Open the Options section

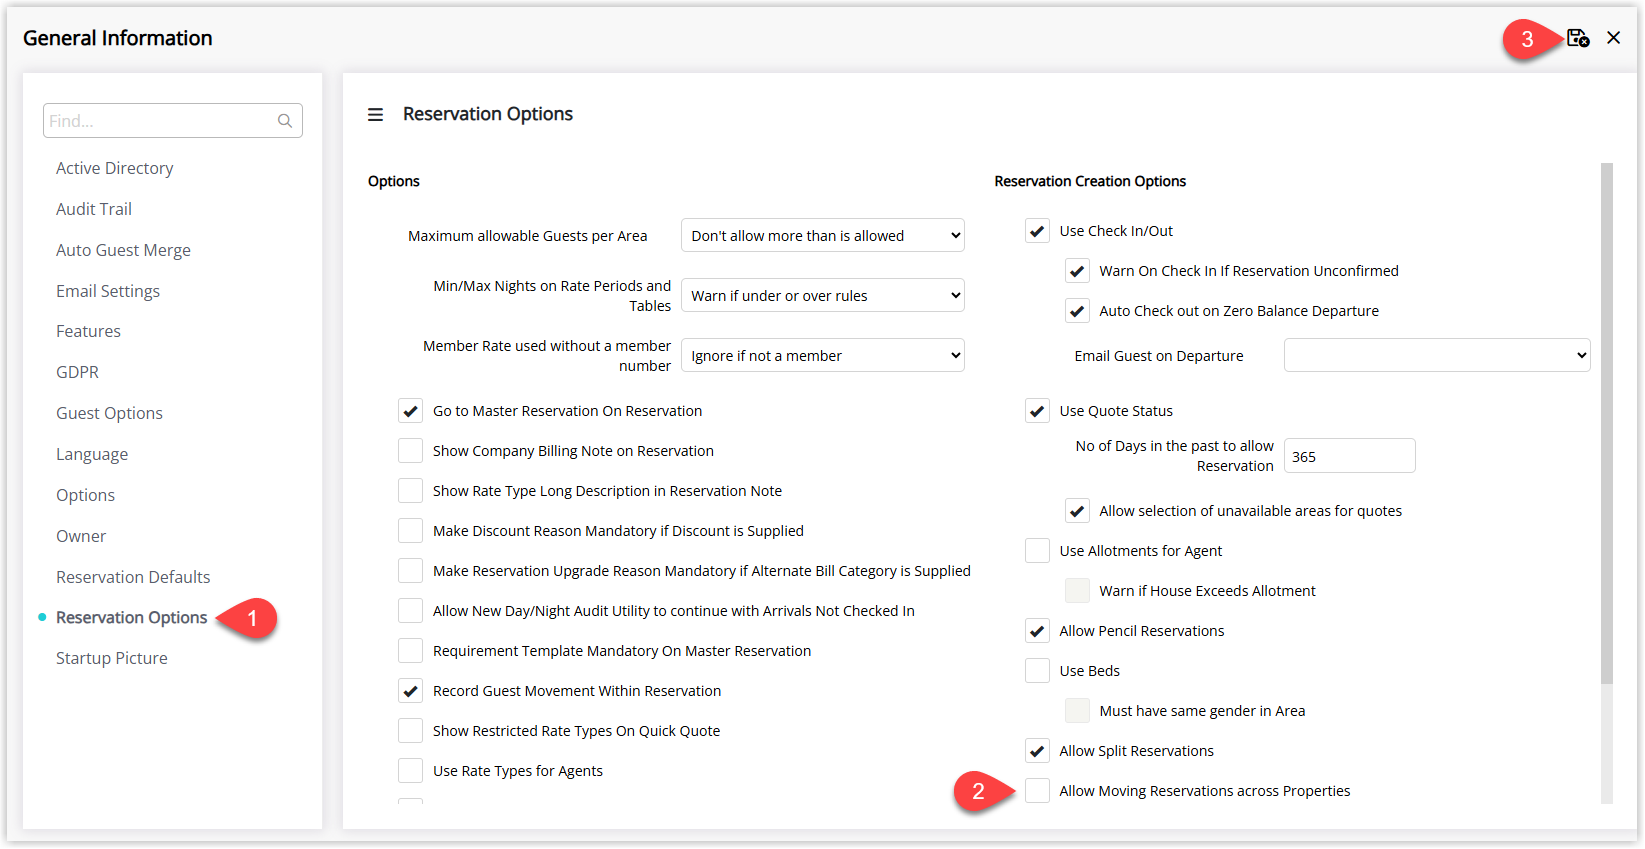tap(85, 495)
